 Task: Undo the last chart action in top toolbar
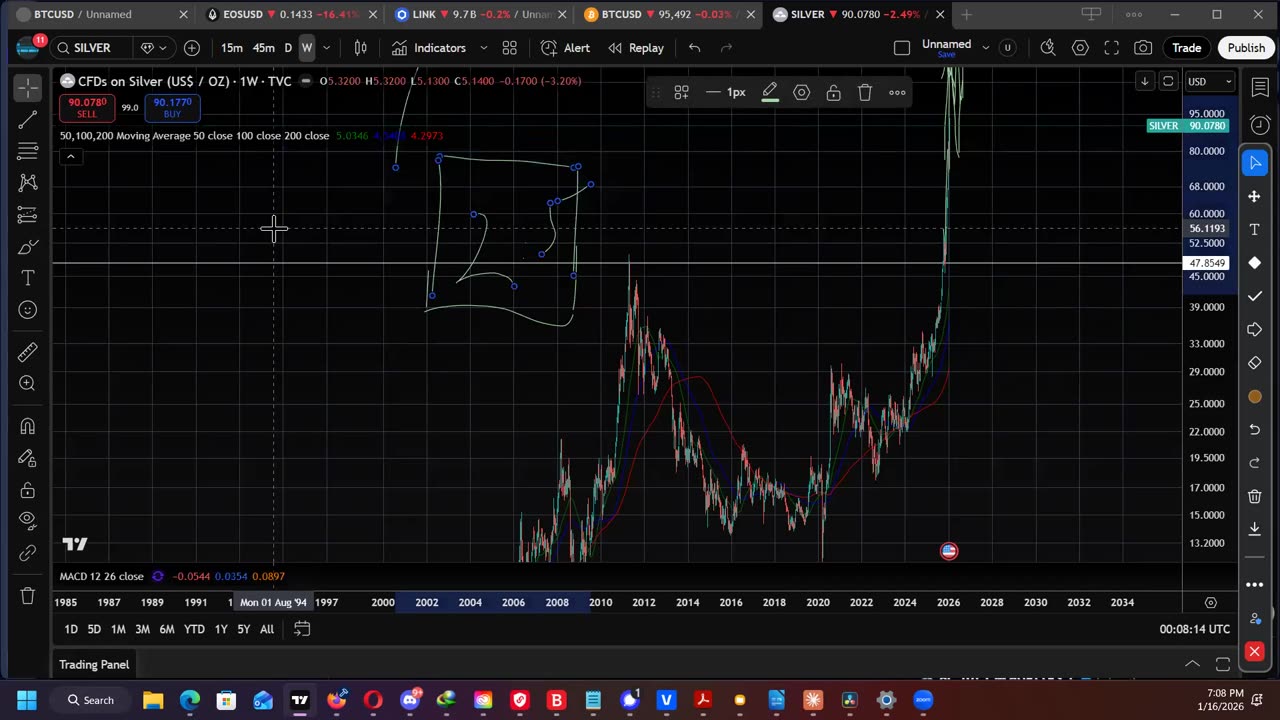(695, 48)
